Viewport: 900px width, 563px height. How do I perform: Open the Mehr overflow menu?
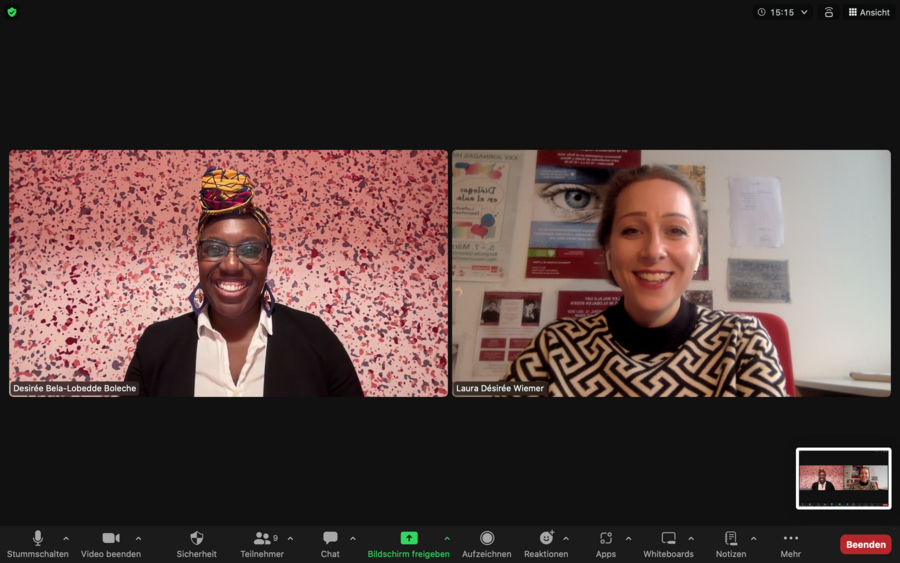[791, 538]
